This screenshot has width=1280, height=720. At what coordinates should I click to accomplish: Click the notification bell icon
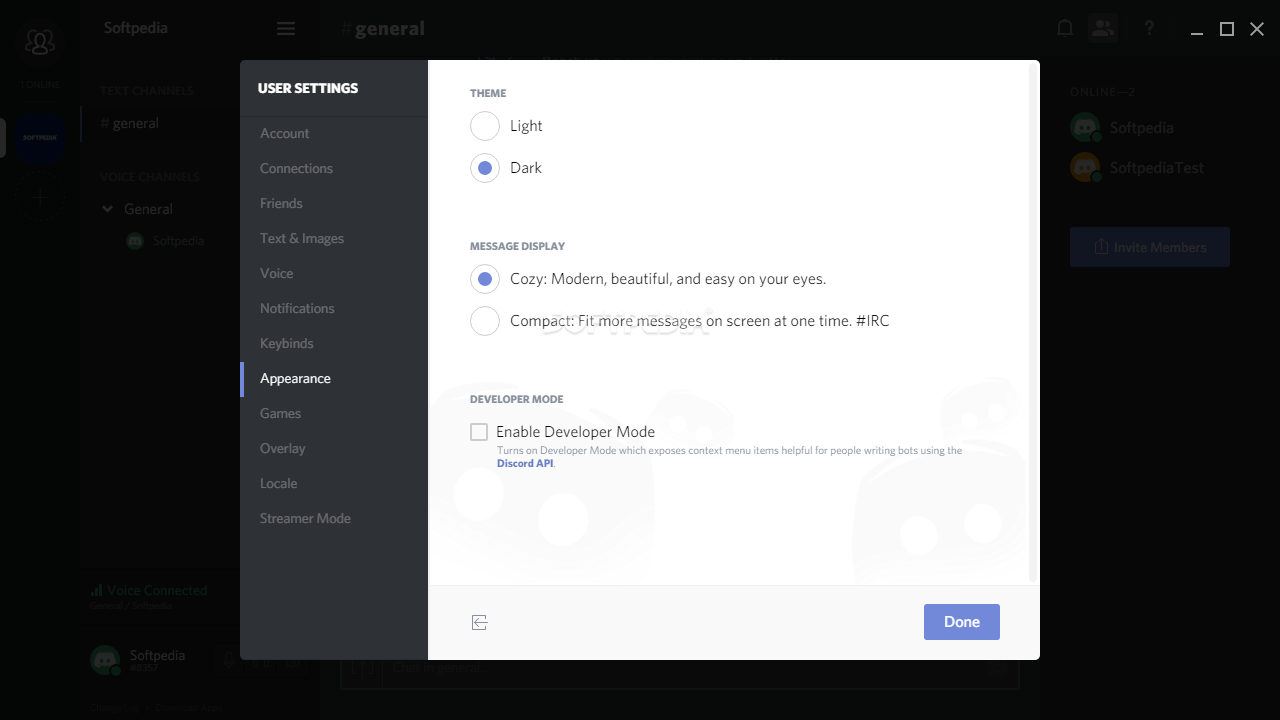coord(1065,28)
